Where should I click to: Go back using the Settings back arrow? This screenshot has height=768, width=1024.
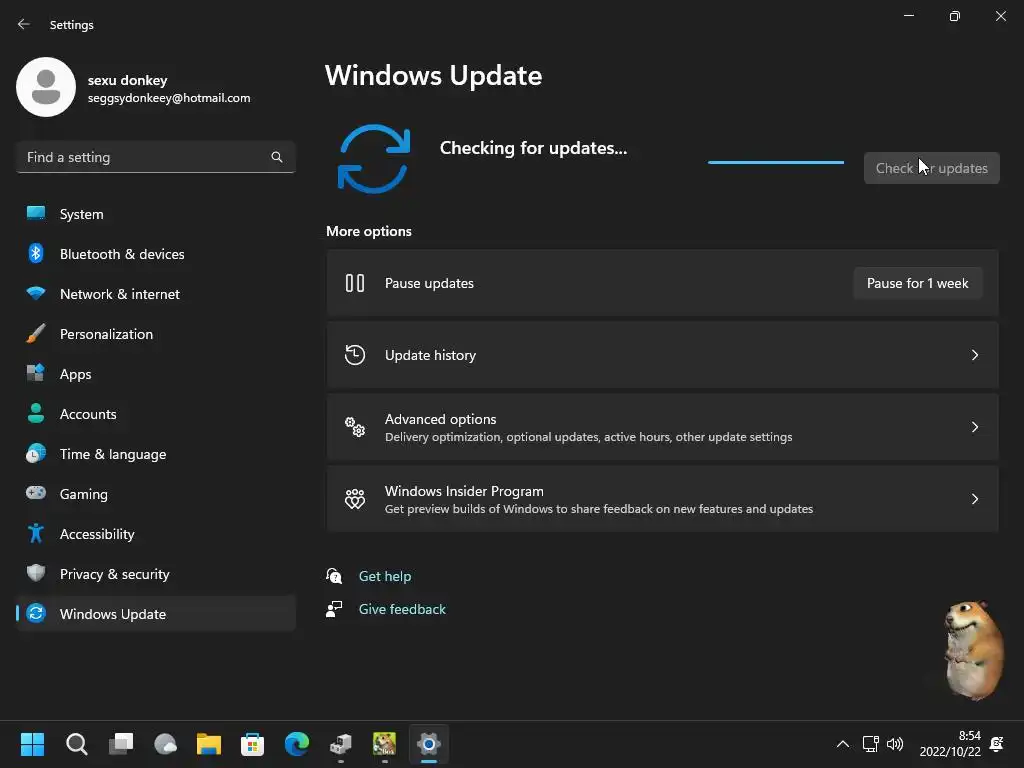(24, 24)
